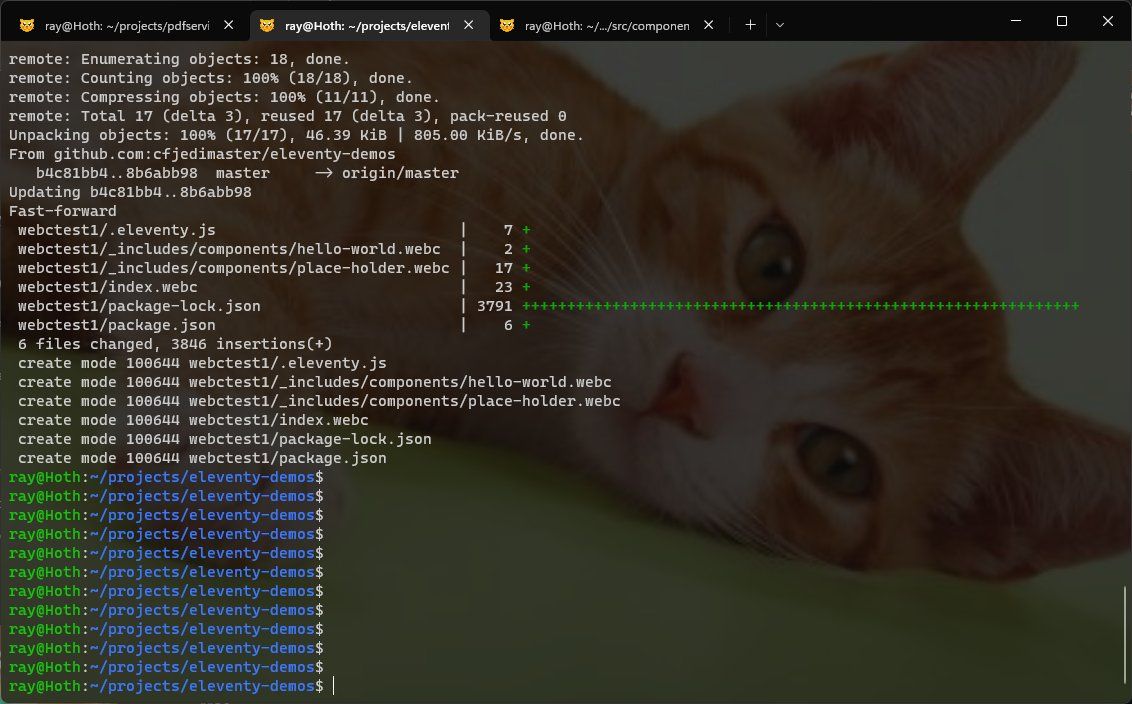Click the create mode line for place-holder.webc
The image size is (1132, 704).
click(x=319, y=401)
